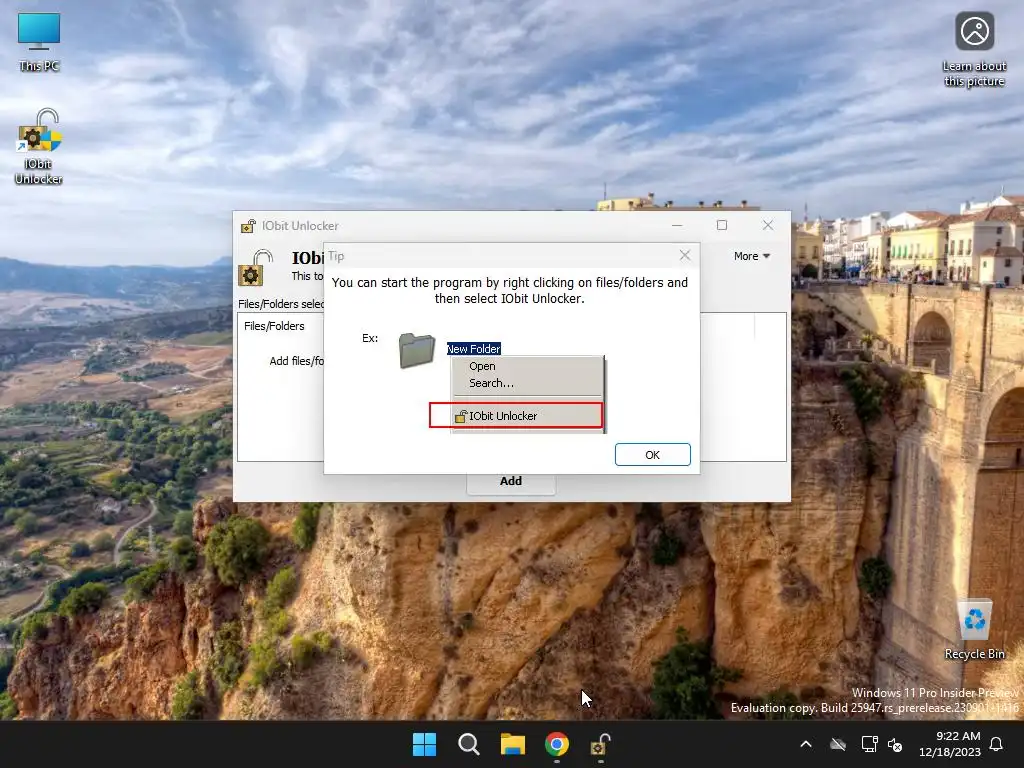
Task: Close the Tip dialog
Action: point(684,255)
